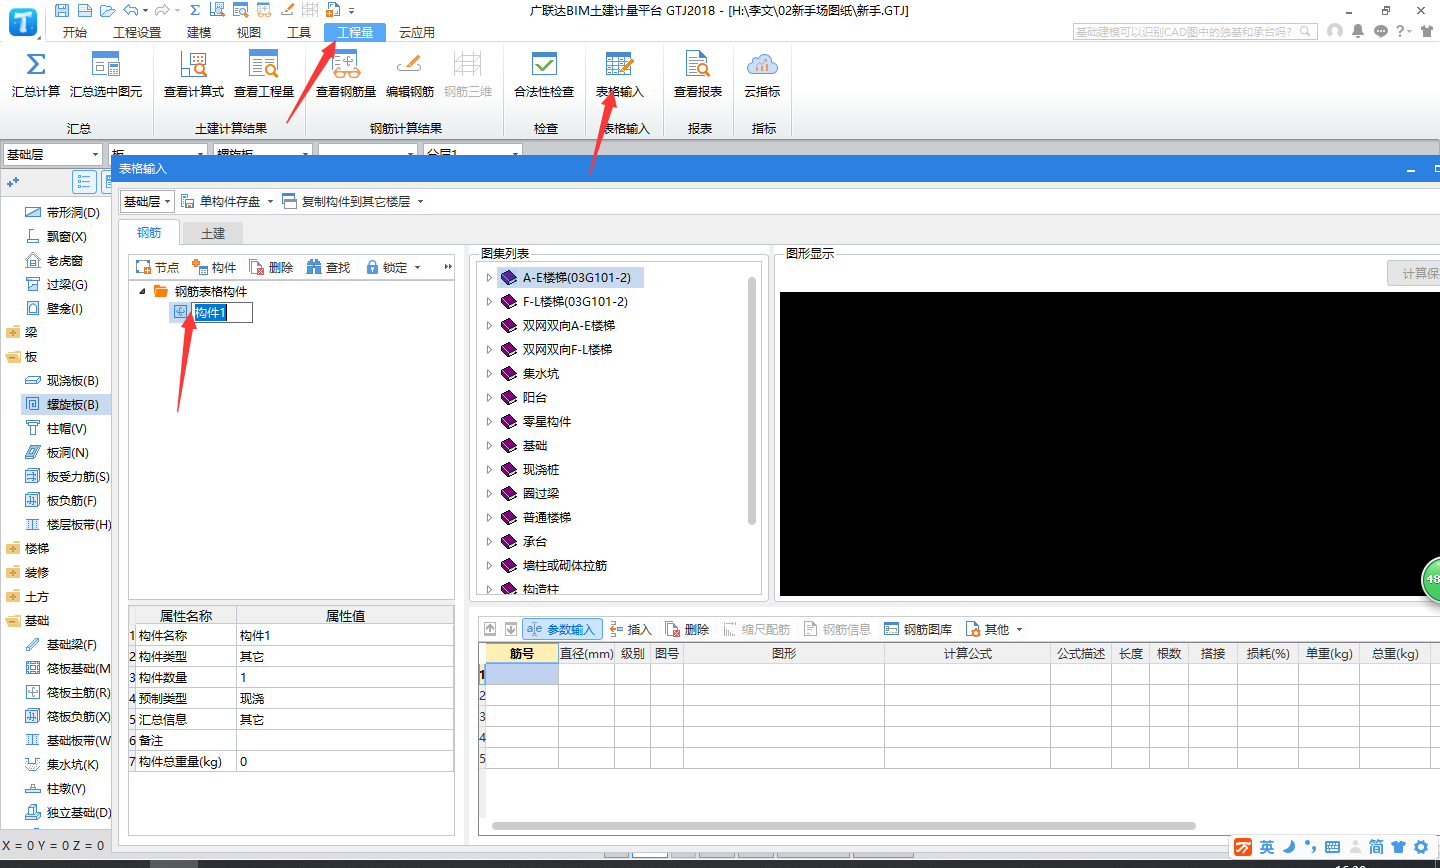1440x868 pixels.
Task: Expand the 楼梯 category folder
Action: [13, 548]
